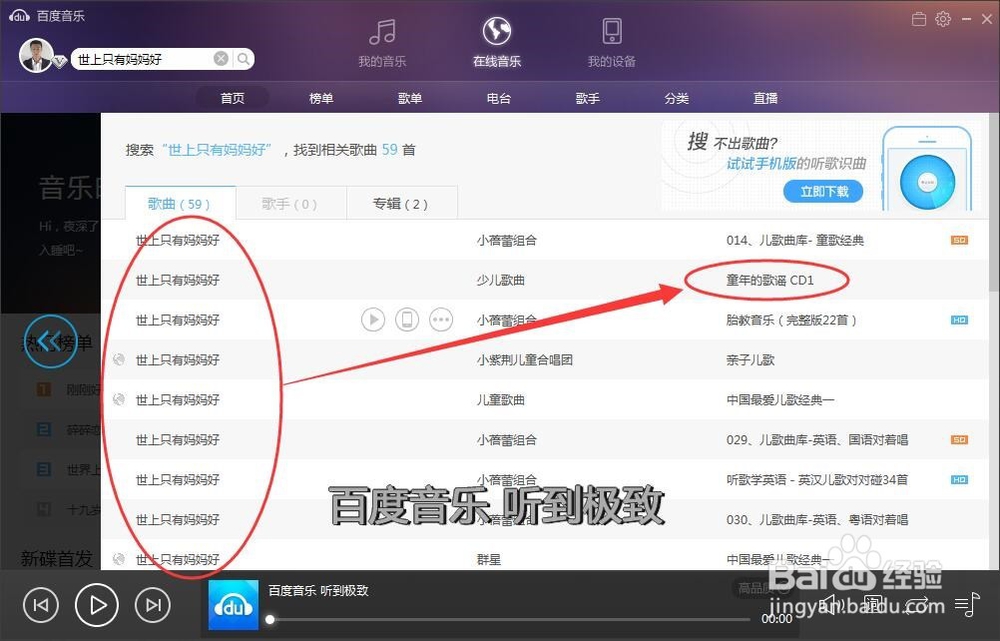Show lyrics with the 词 icon
Screen dimensions: 1000x641
tap(873, 604)
